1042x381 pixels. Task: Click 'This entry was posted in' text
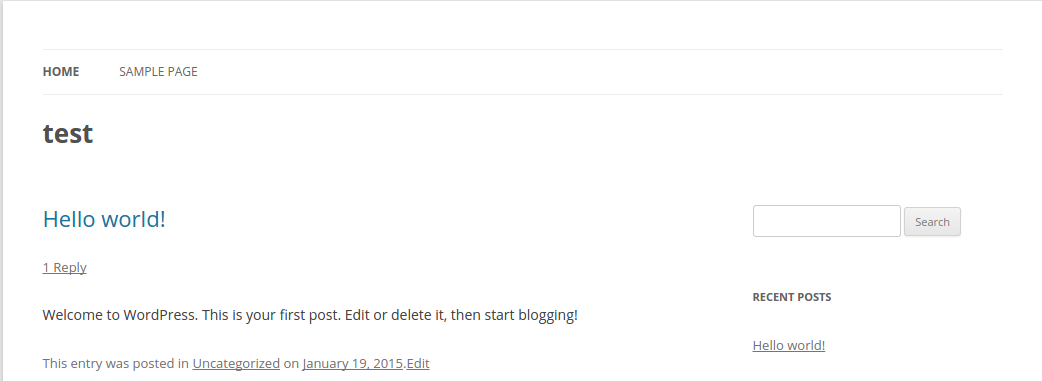pos(116,364)
